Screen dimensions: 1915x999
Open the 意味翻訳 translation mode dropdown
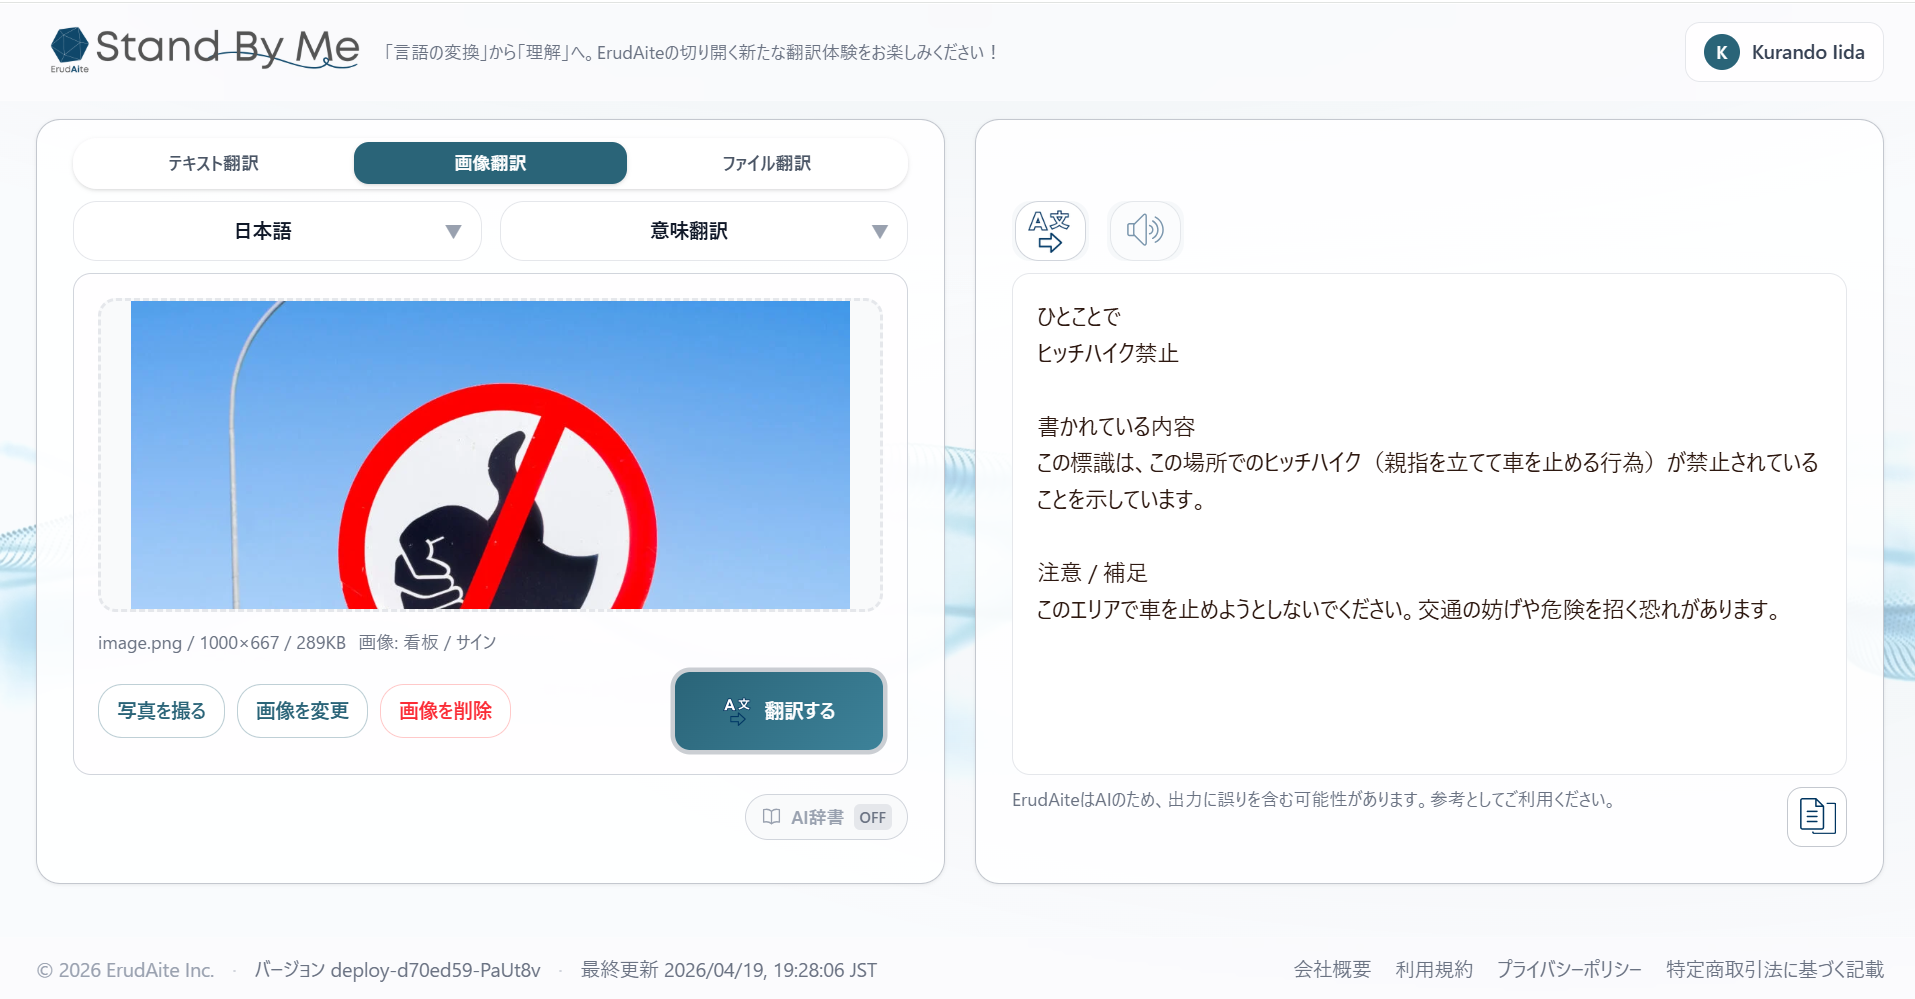(703, 231)
